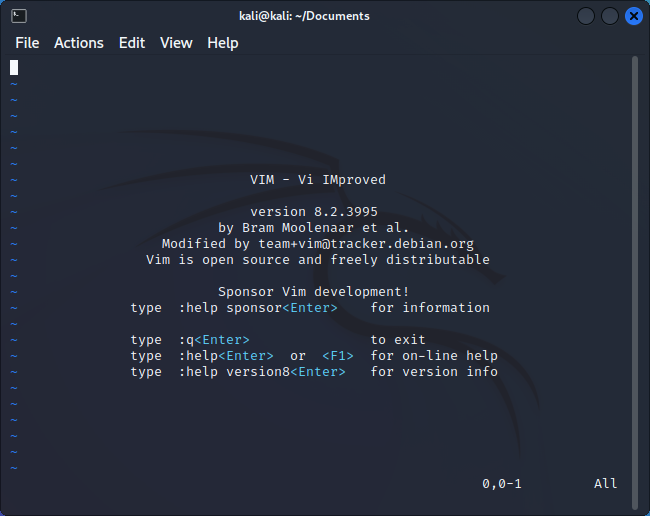650x516 pixels.
Task: Click the terminal icon in the title bar
Action: pyautogui.click(x=19, y=16)
